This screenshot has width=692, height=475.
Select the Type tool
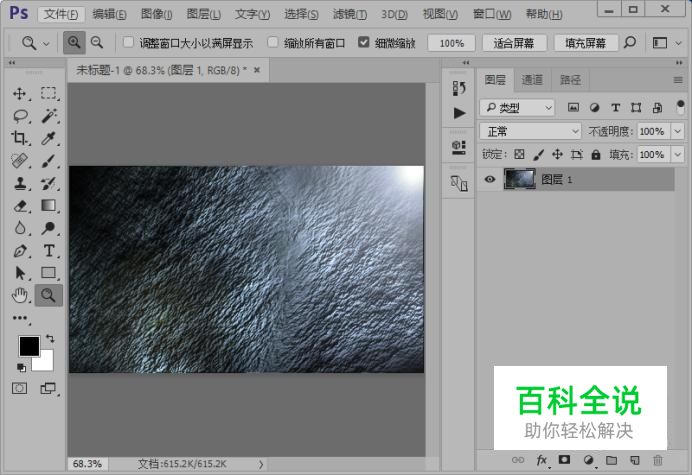[x=49, y=251]
